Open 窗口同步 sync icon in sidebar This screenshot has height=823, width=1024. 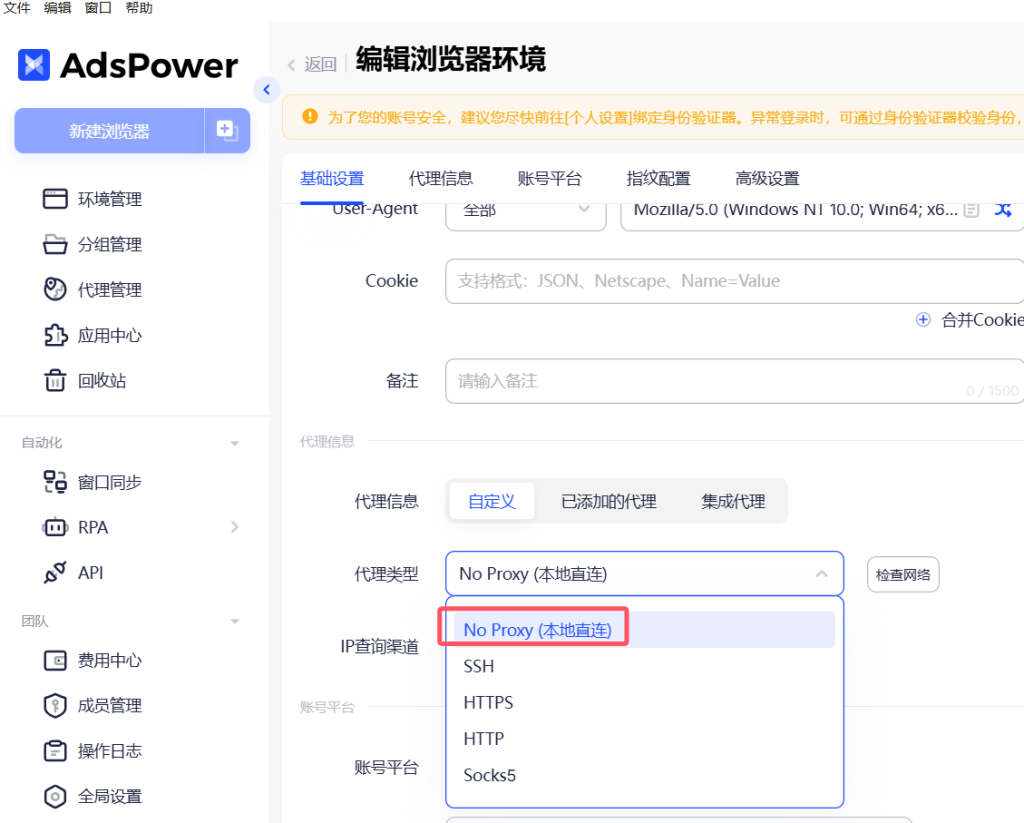[55, 482]
